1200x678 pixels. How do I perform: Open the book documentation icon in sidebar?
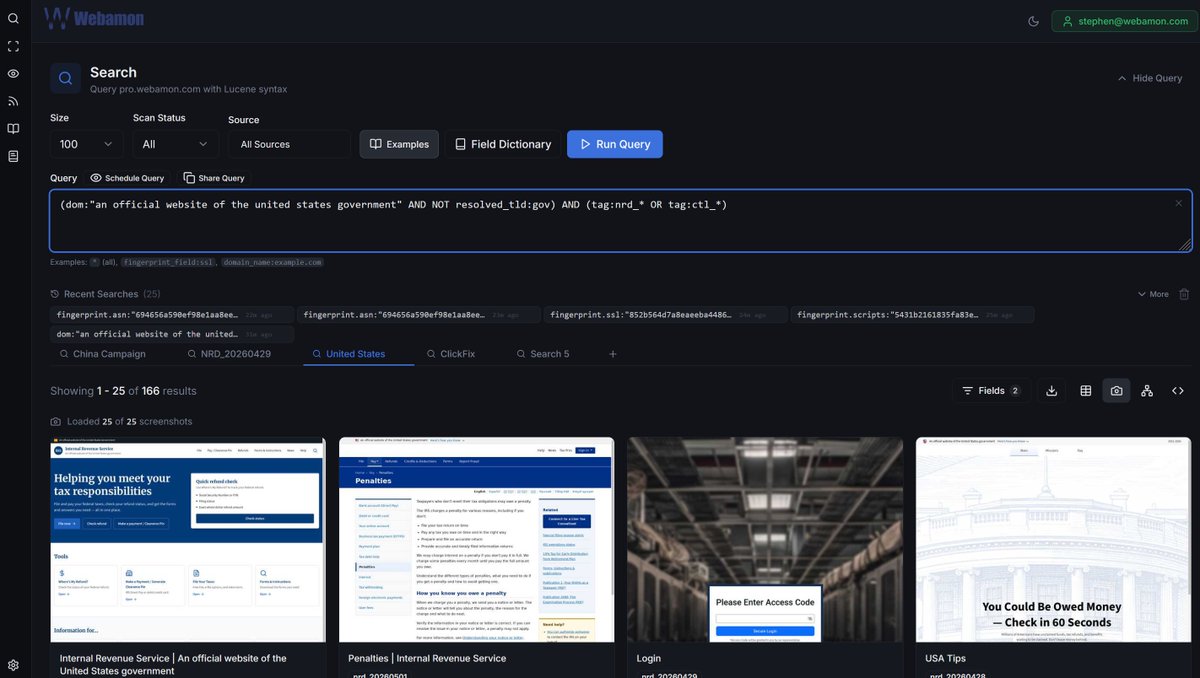[x=13, y=129]
